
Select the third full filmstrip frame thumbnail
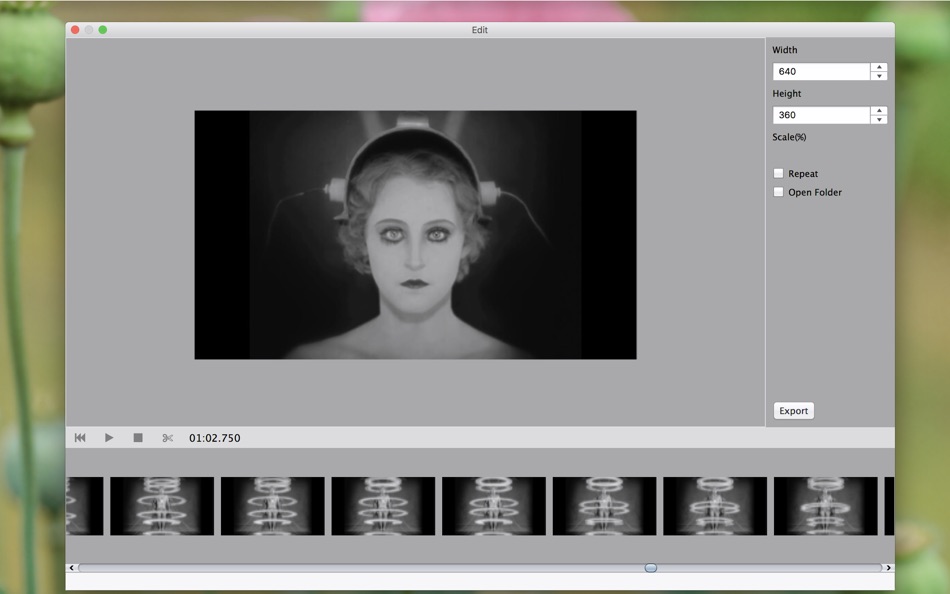click(383, 506)
